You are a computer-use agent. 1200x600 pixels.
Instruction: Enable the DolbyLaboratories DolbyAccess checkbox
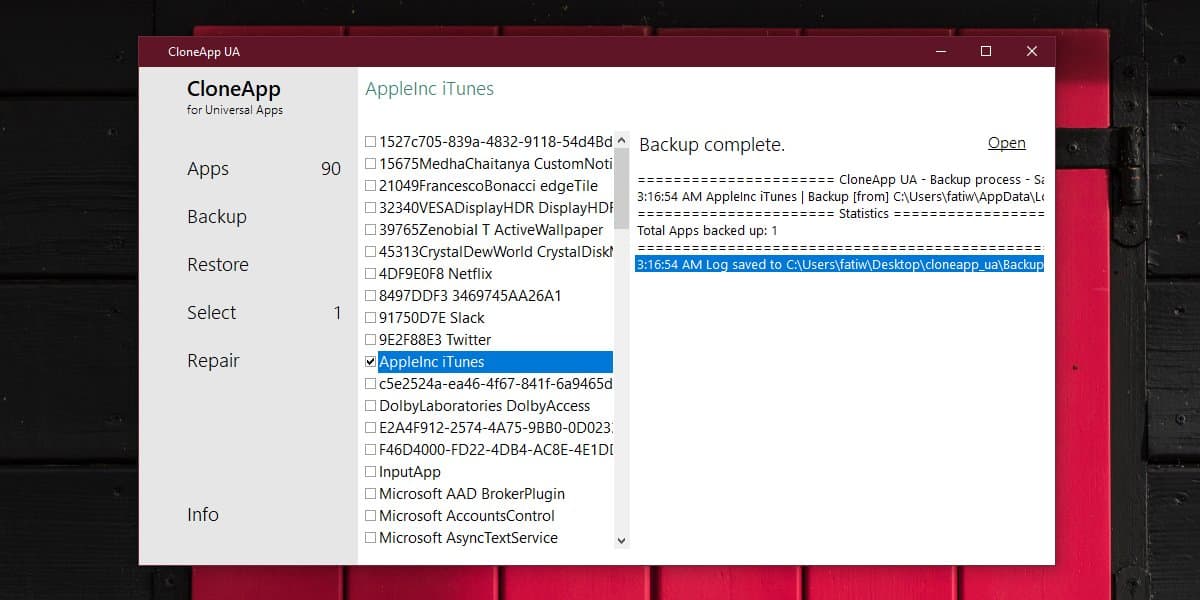pos(371,406)
